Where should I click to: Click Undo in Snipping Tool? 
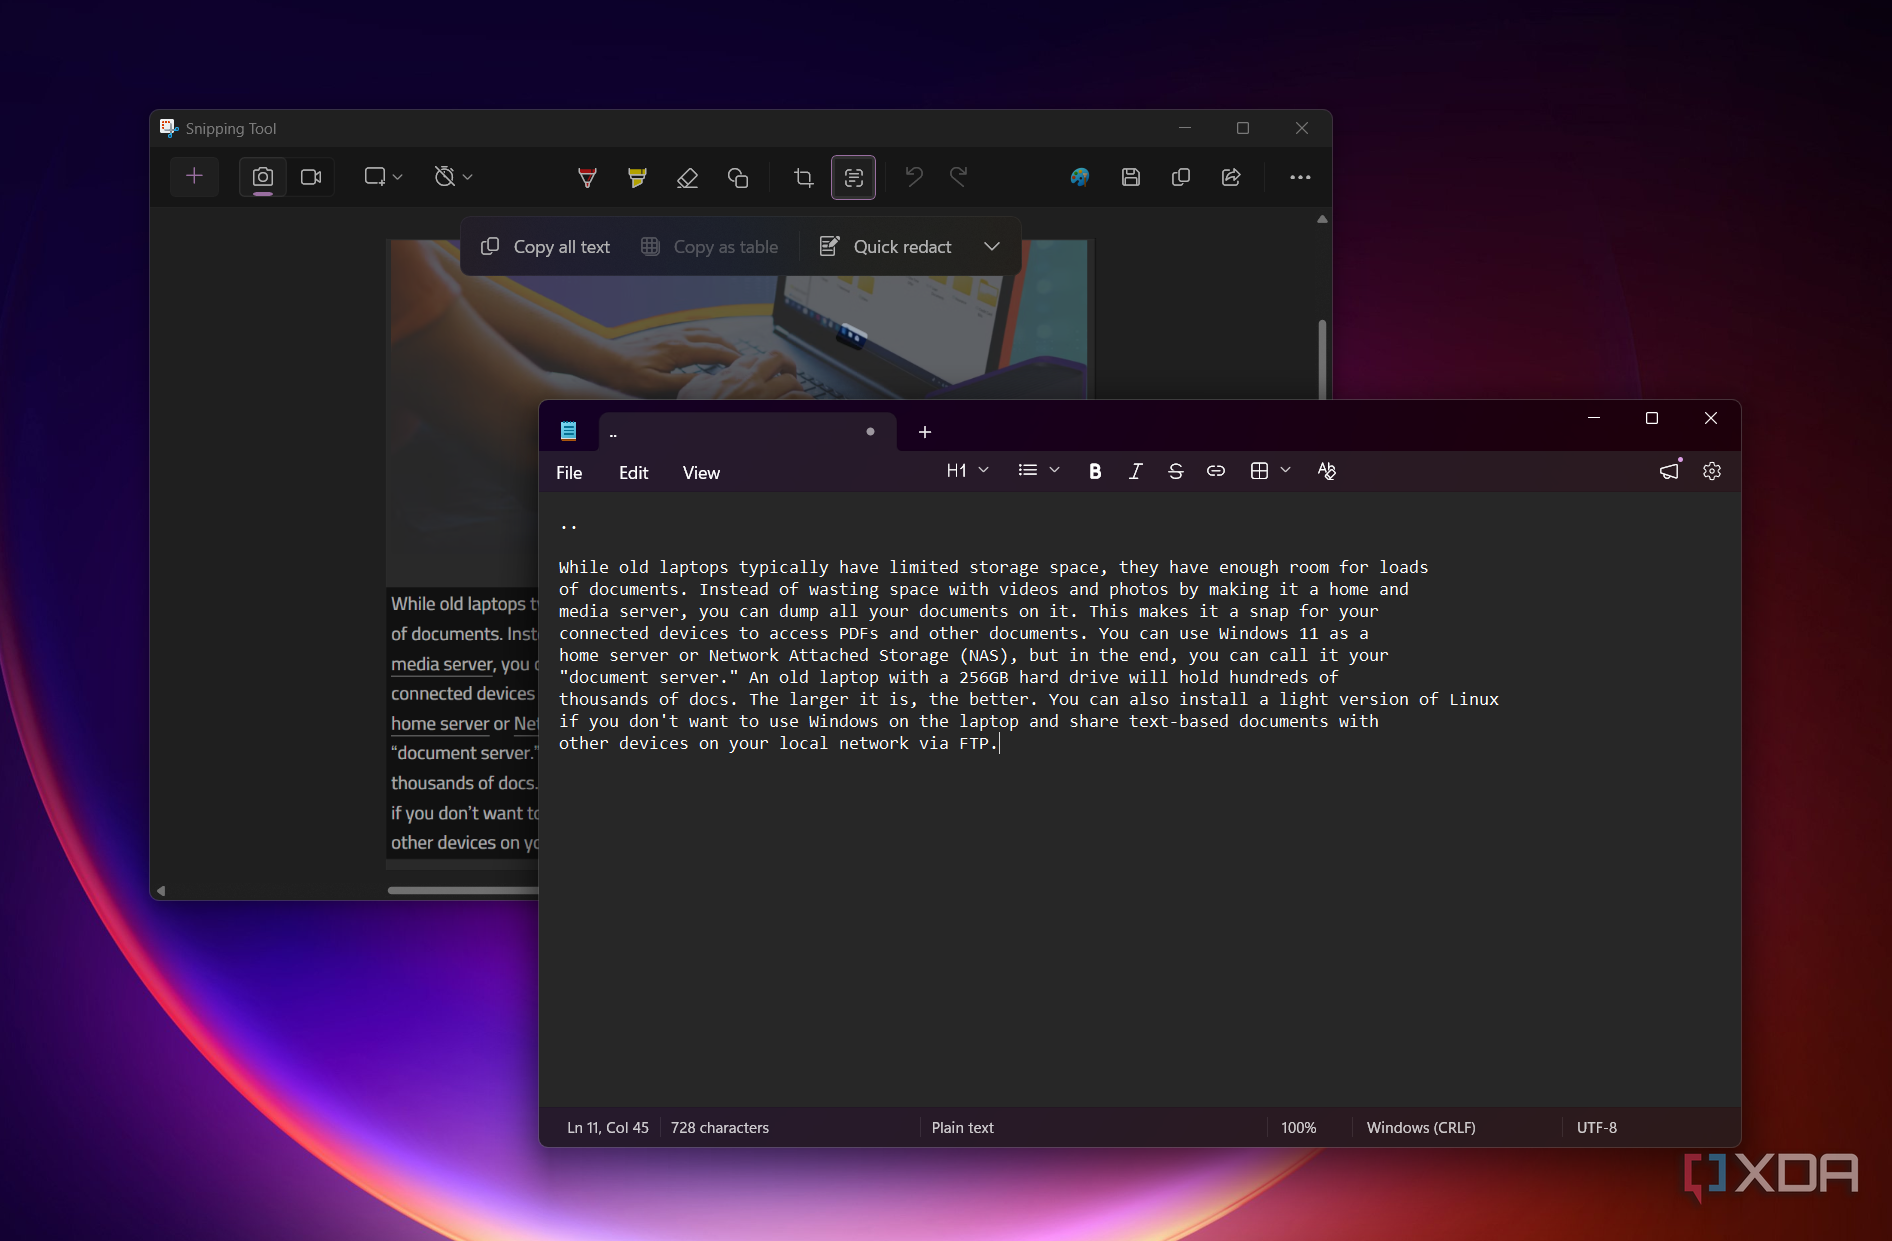point(913,177)
